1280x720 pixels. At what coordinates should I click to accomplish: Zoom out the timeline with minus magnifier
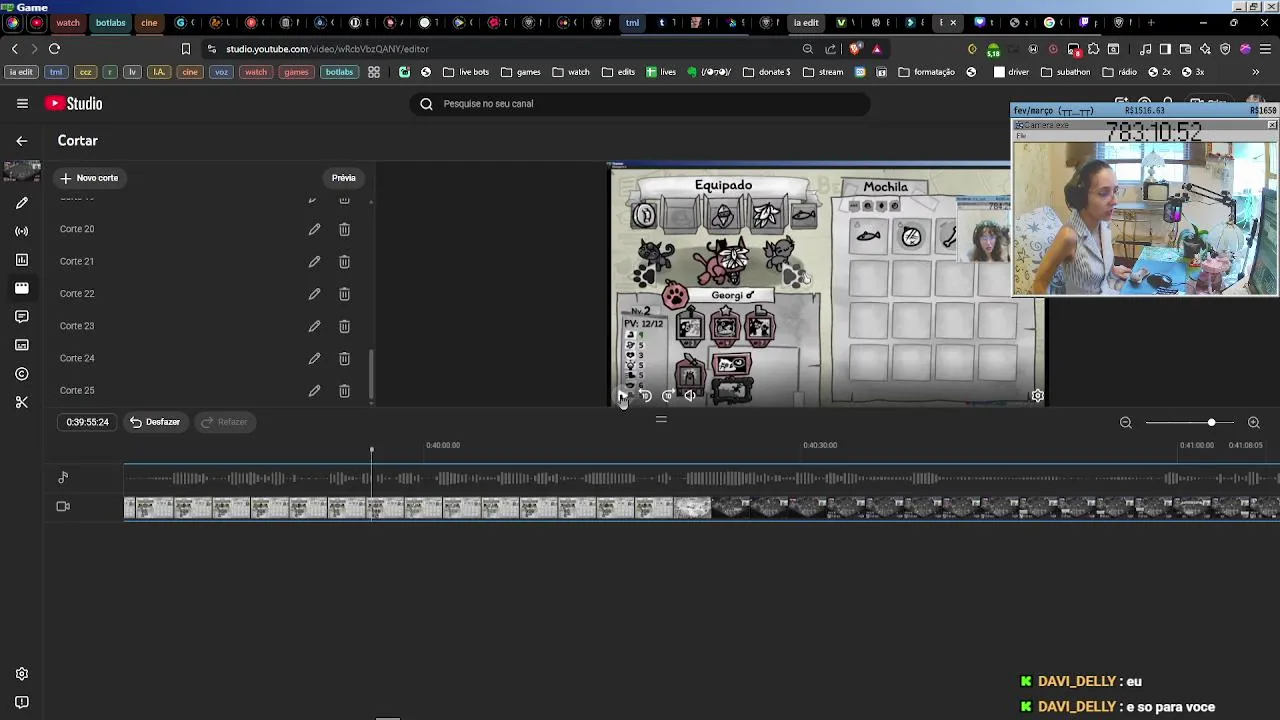(x=1125, y=423)
